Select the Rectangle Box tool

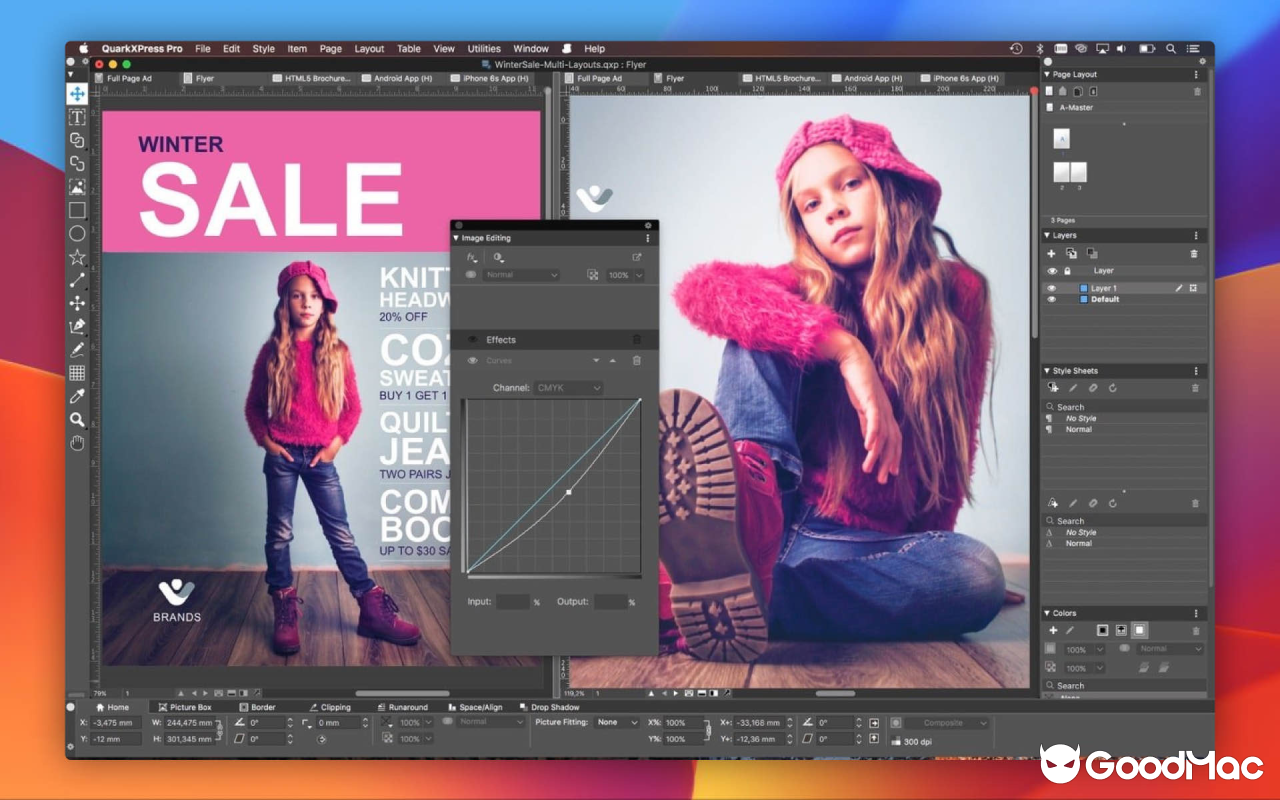(x=77, y=210)
